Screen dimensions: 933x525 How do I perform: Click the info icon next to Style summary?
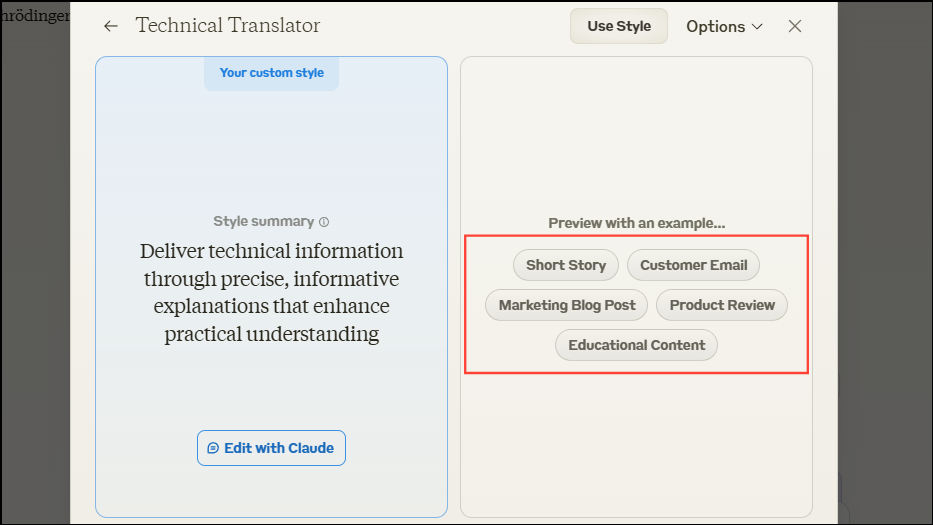(324, 222)
